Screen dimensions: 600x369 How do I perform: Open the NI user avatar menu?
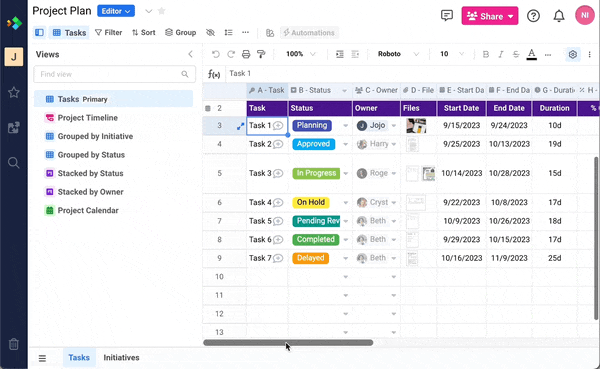coord(585,15)
